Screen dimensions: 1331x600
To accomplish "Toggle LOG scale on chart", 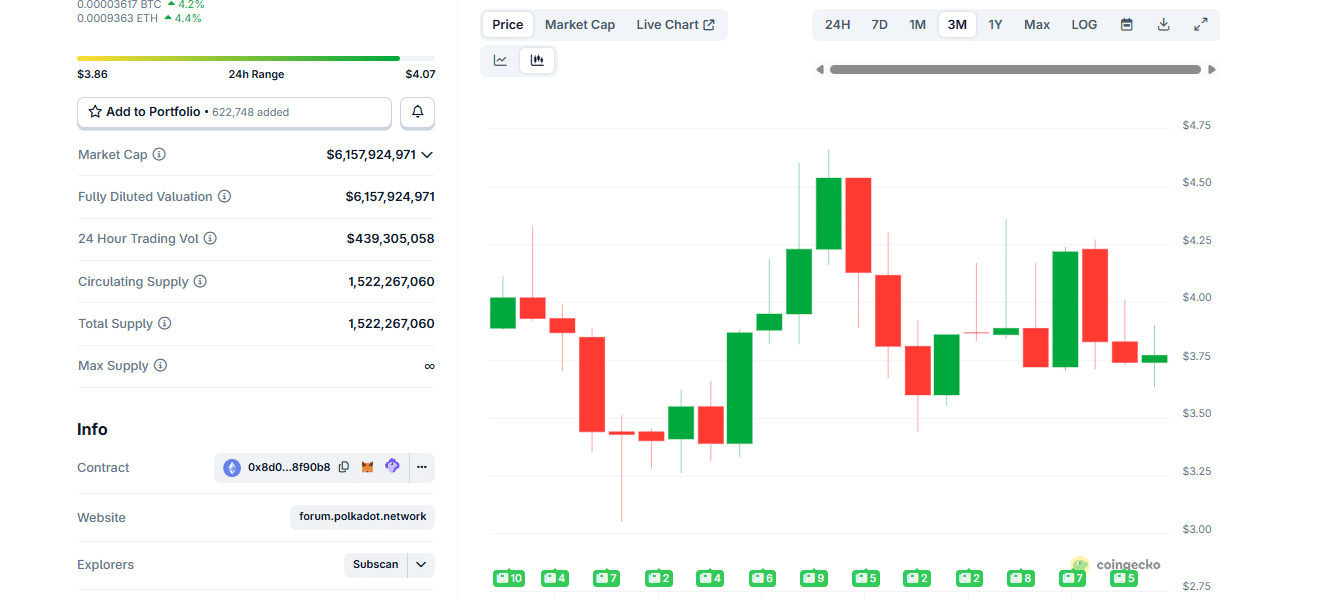I will pos(1084,25).
